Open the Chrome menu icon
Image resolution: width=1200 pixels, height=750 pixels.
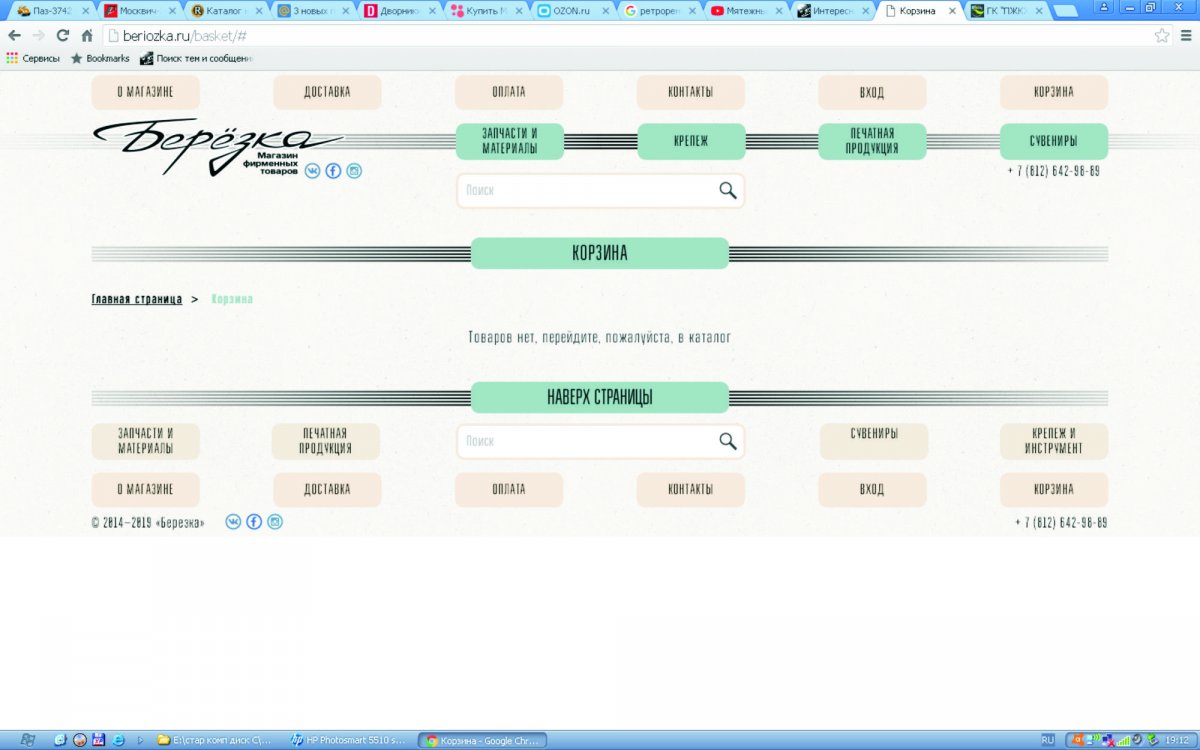tap(1185, 35)
